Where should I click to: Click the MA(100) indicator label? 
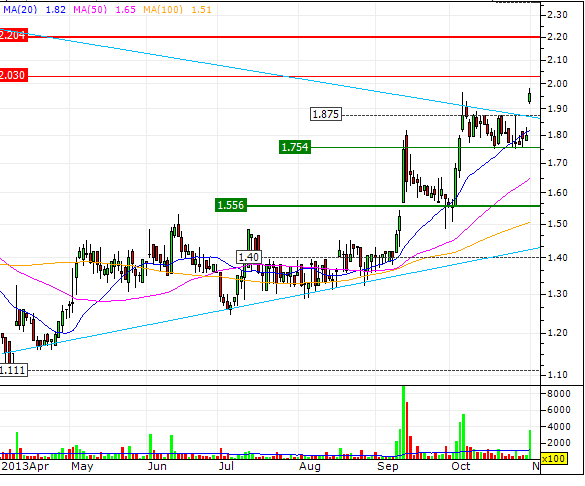pyautogui.click(x=163, y=9)
